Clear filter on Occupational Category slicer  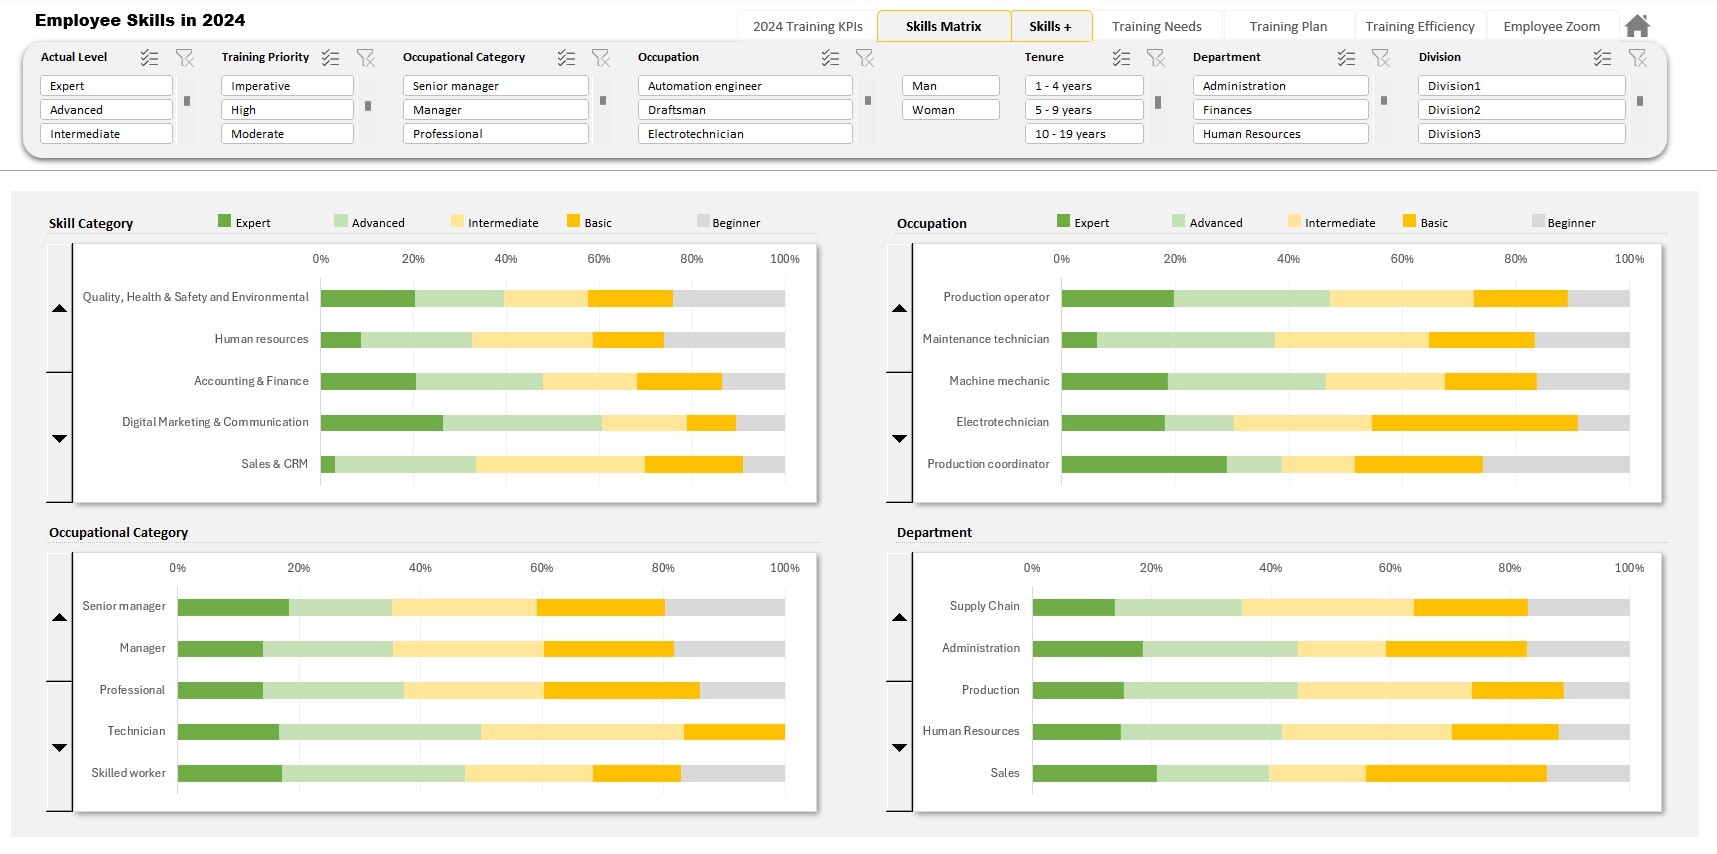[601, 58]
